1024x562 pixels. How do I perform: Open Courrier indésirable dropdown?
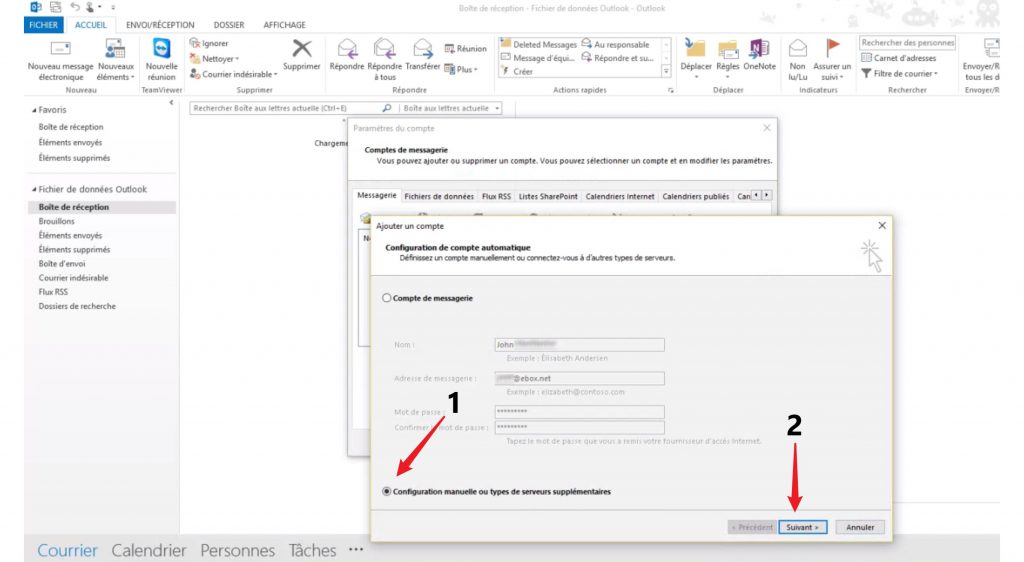click(234, 74)
